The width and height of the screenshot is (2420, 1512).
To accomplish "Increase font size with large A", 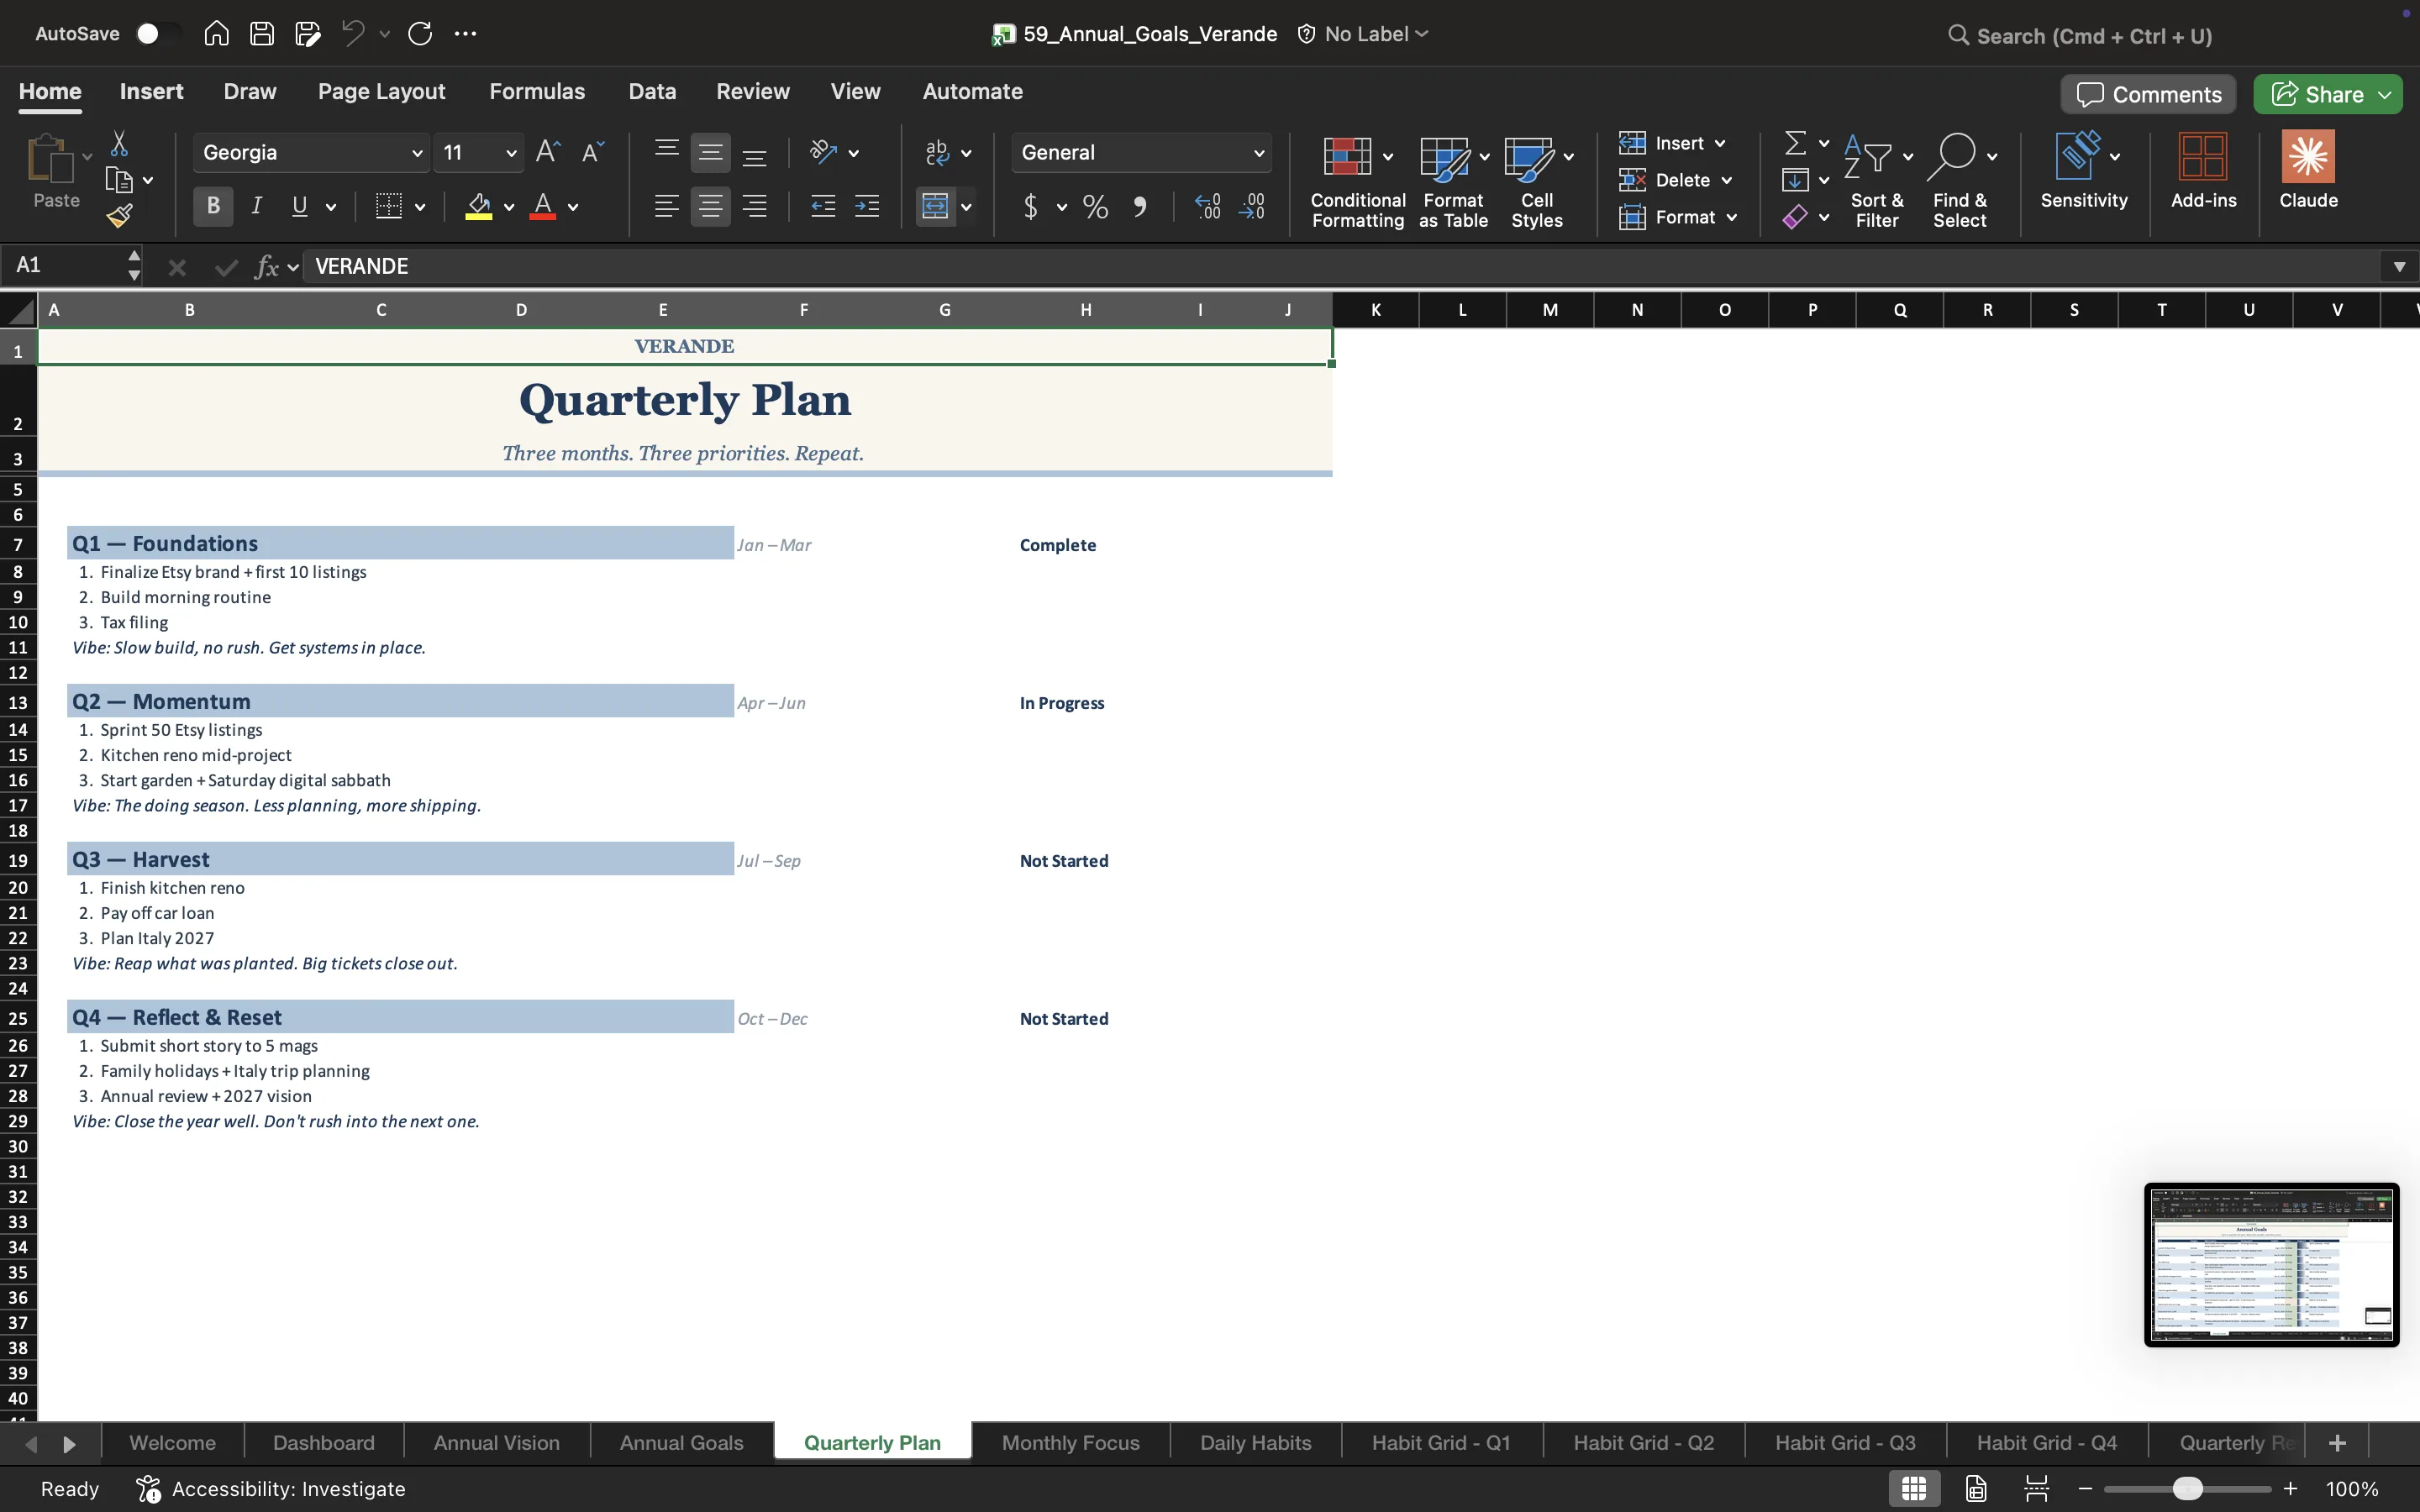I will [547, 152].
